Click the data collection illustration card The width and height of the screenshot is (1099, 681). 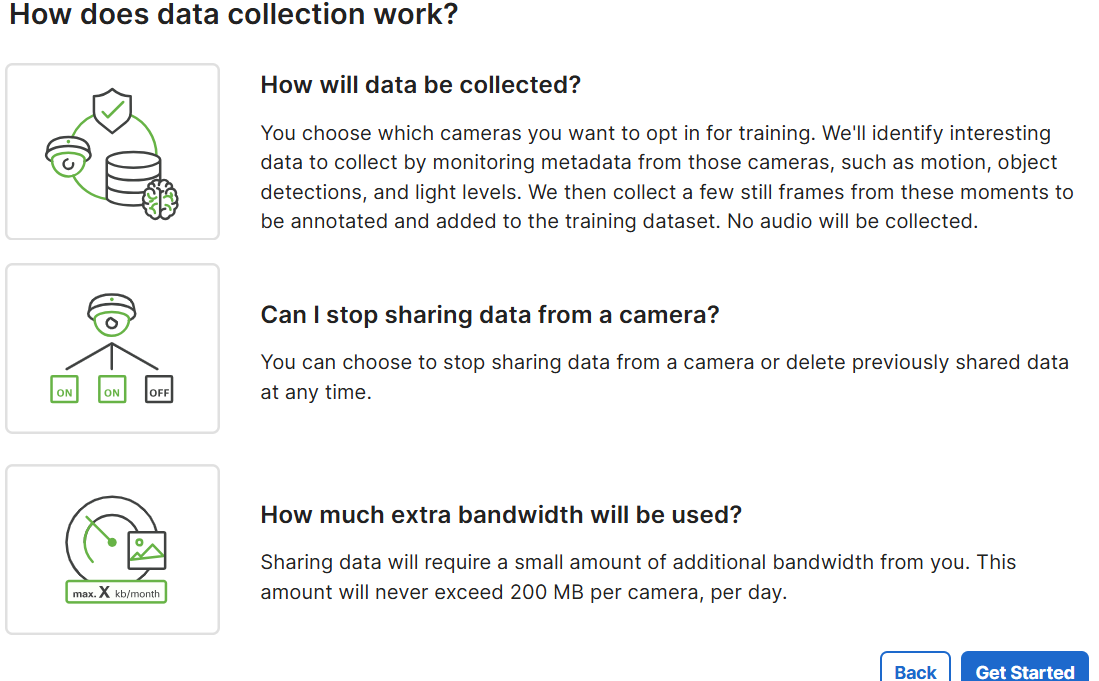click(112, 151)
